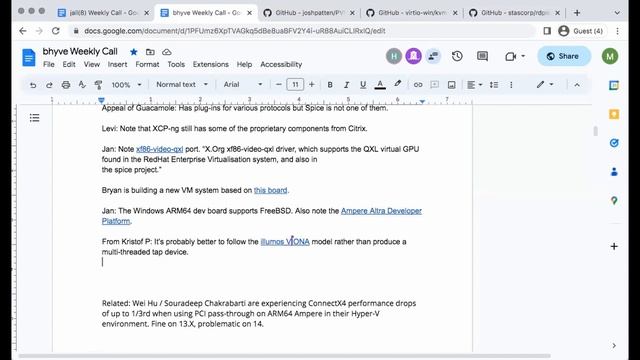
Task: Open the illumos VIONA link
Action: (x=285, y=242)
